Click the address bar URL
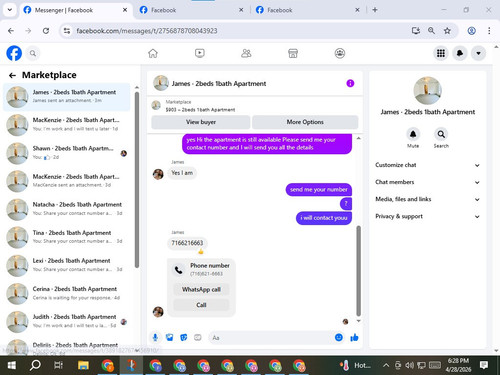The width and height of the screenshot is (500, 375). tap(147, 31)
